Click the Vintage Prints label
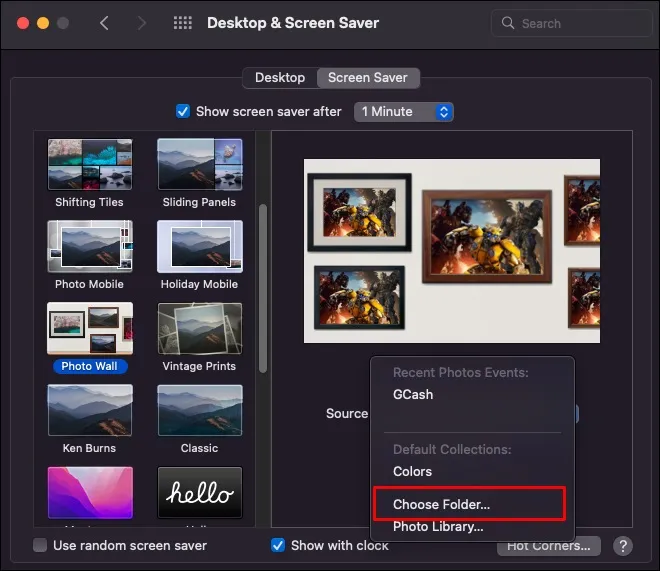Screen dimensions: 660x571 point(199,366)
